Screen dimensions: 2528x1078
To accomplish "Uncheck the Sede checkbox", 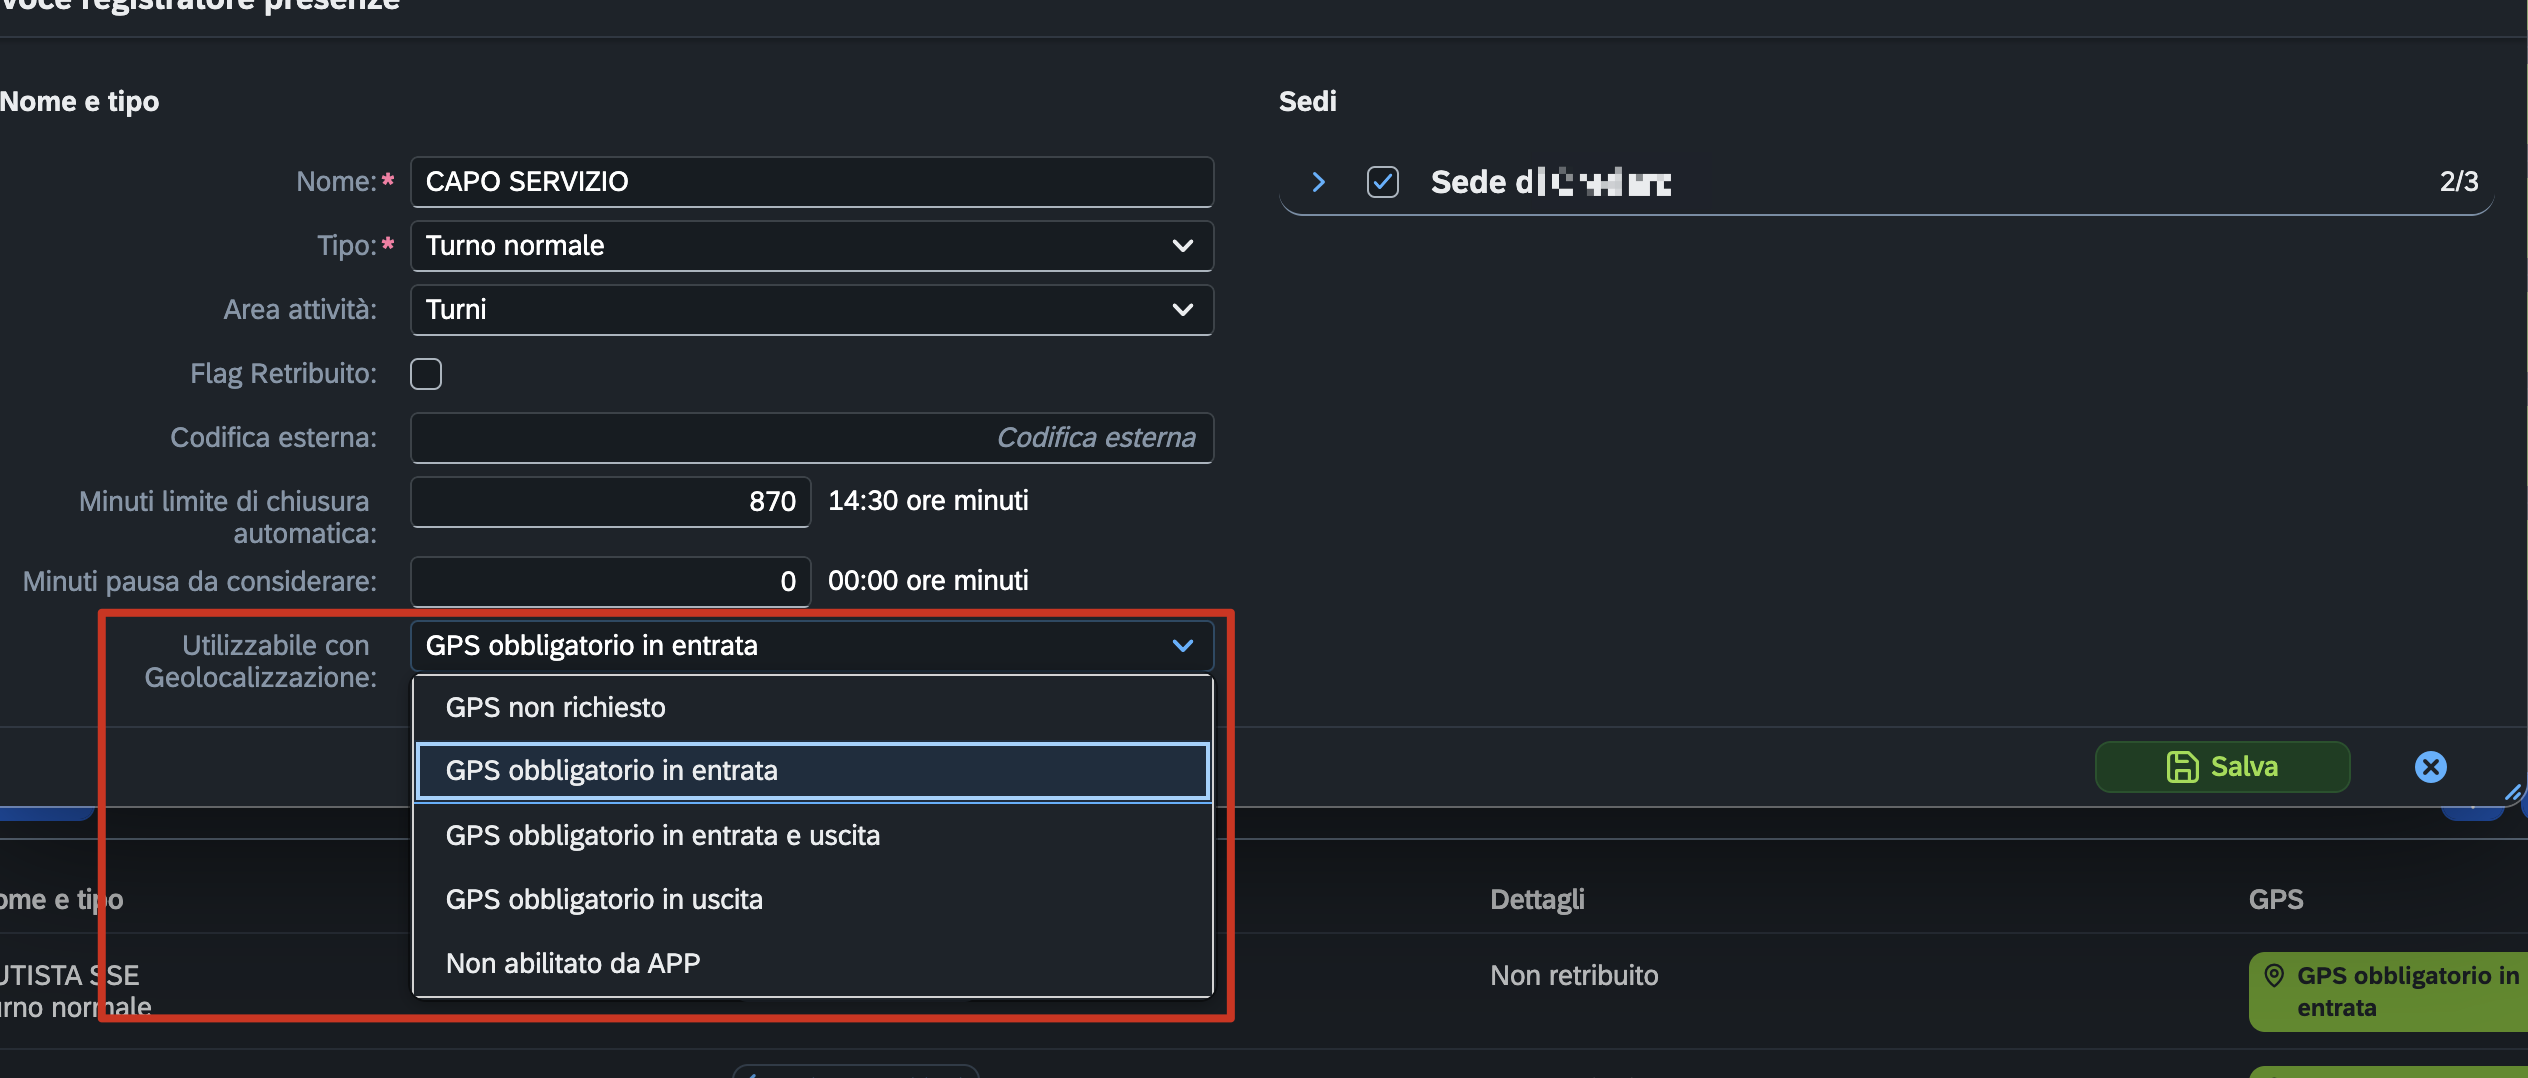I will tap(1383, 182).
